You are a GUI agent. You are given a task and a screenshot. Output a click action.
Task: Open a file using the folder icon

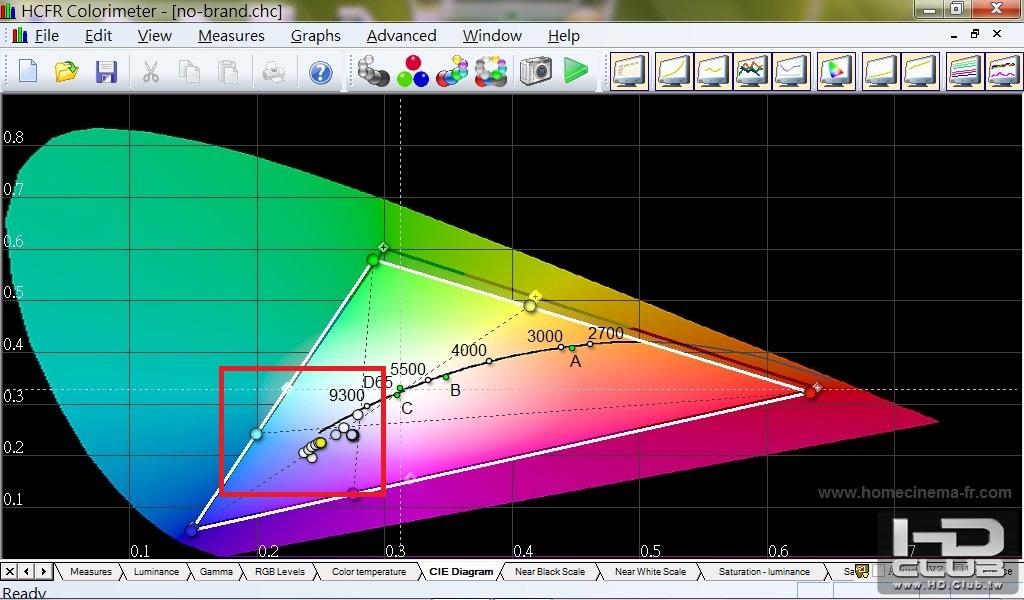click(66, 71)
